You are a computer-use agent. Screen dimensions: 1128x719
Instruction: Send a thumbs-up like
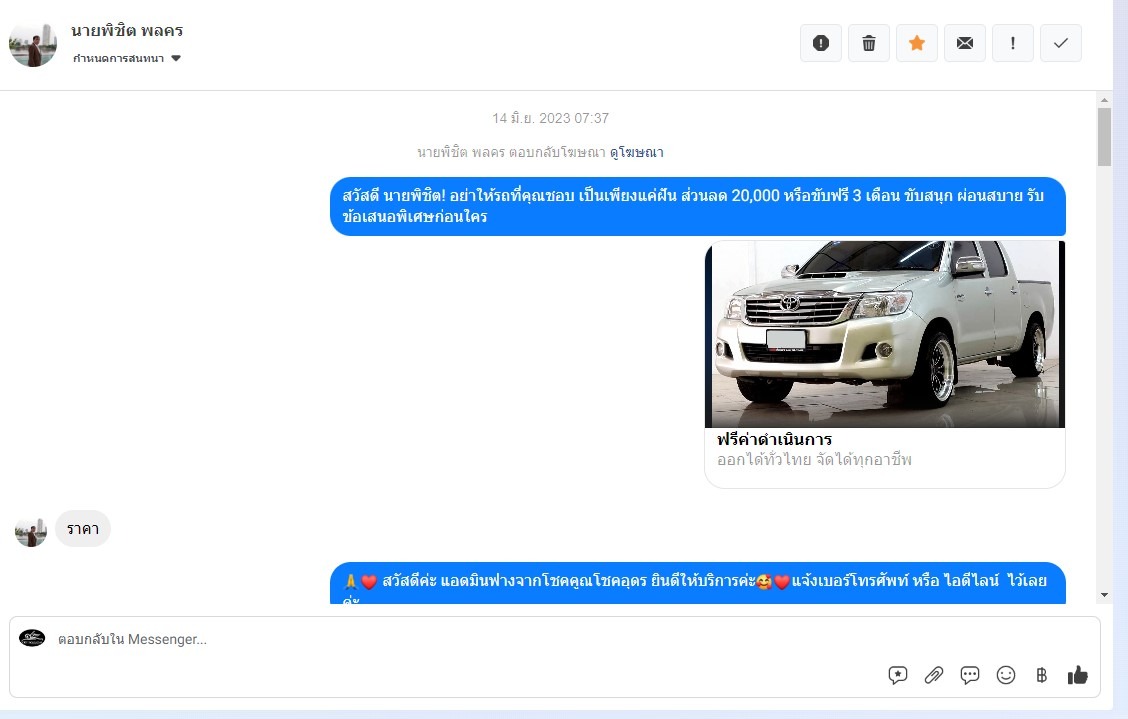[x=1077, y=675]
